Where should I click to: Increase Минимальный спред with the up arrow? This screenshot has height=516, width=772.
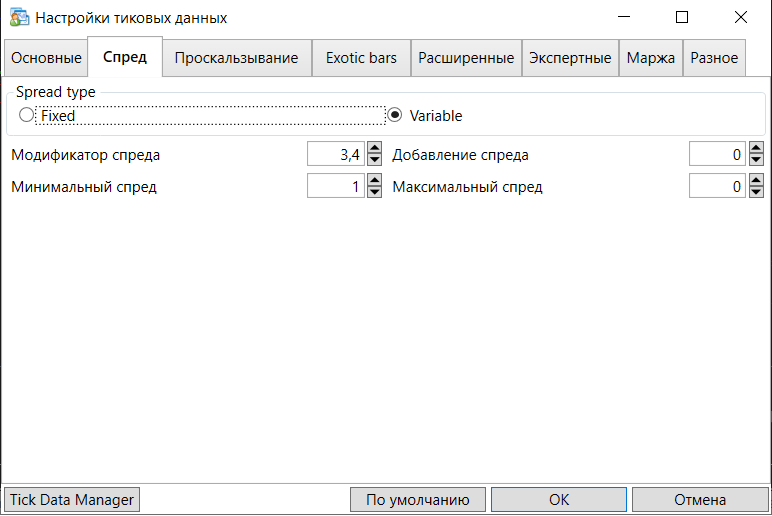pos(374,180)
